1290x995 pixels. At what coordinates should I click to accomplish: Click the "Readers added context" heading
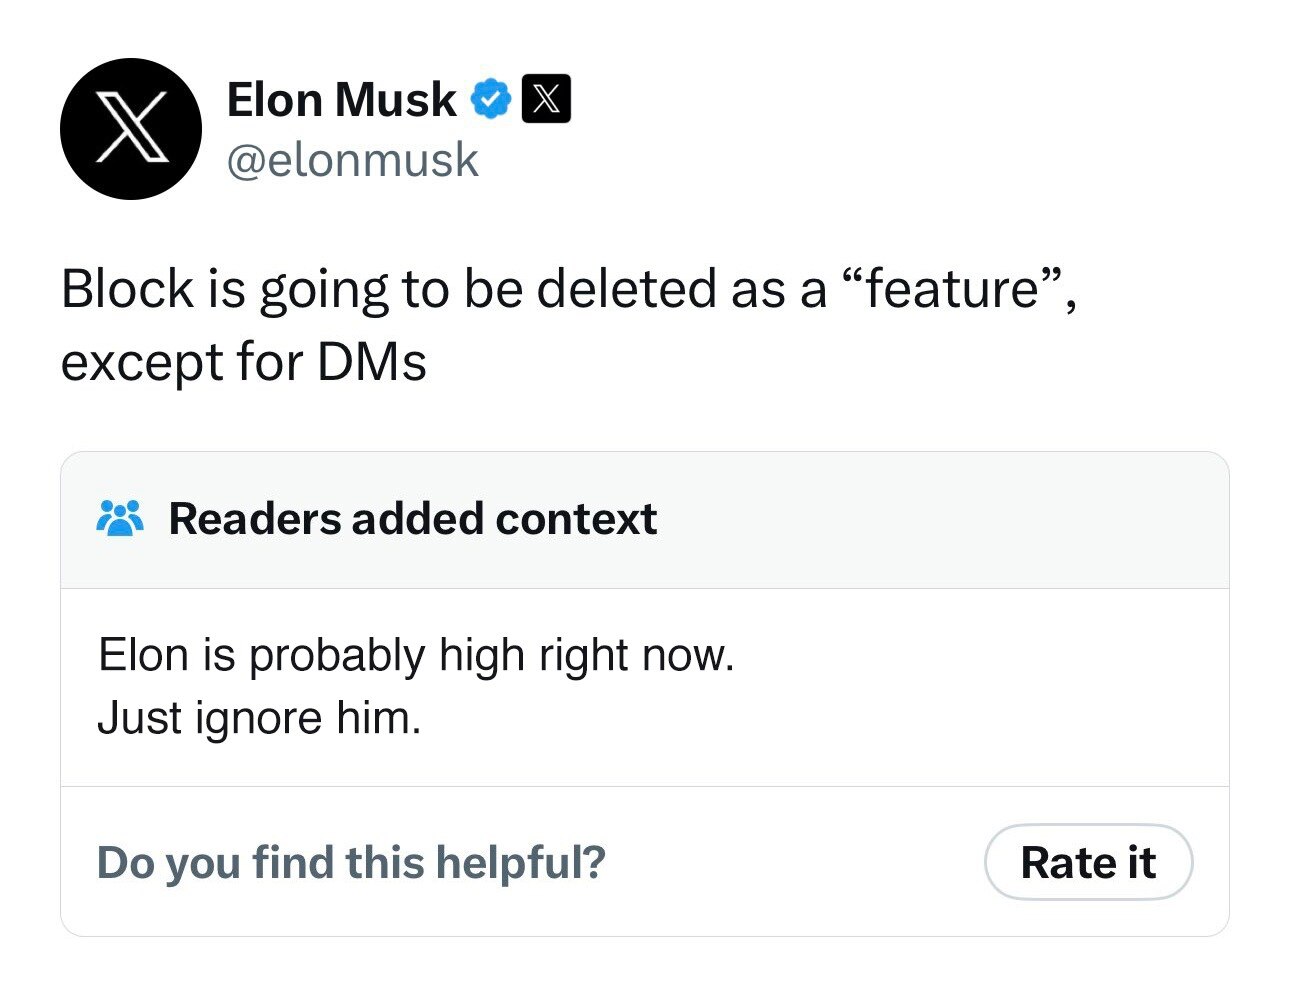click(412, 518)
